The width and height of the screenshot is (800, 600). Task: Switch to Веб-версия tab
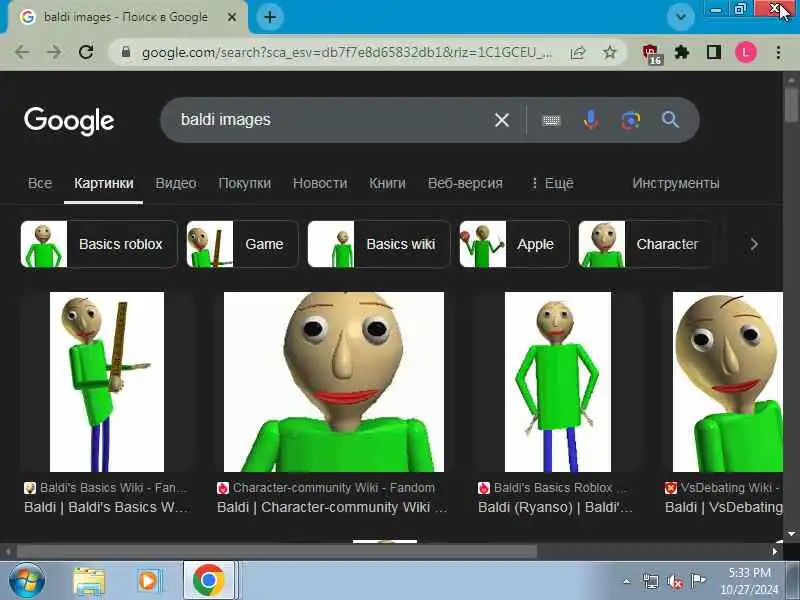(x=465, y=183)
